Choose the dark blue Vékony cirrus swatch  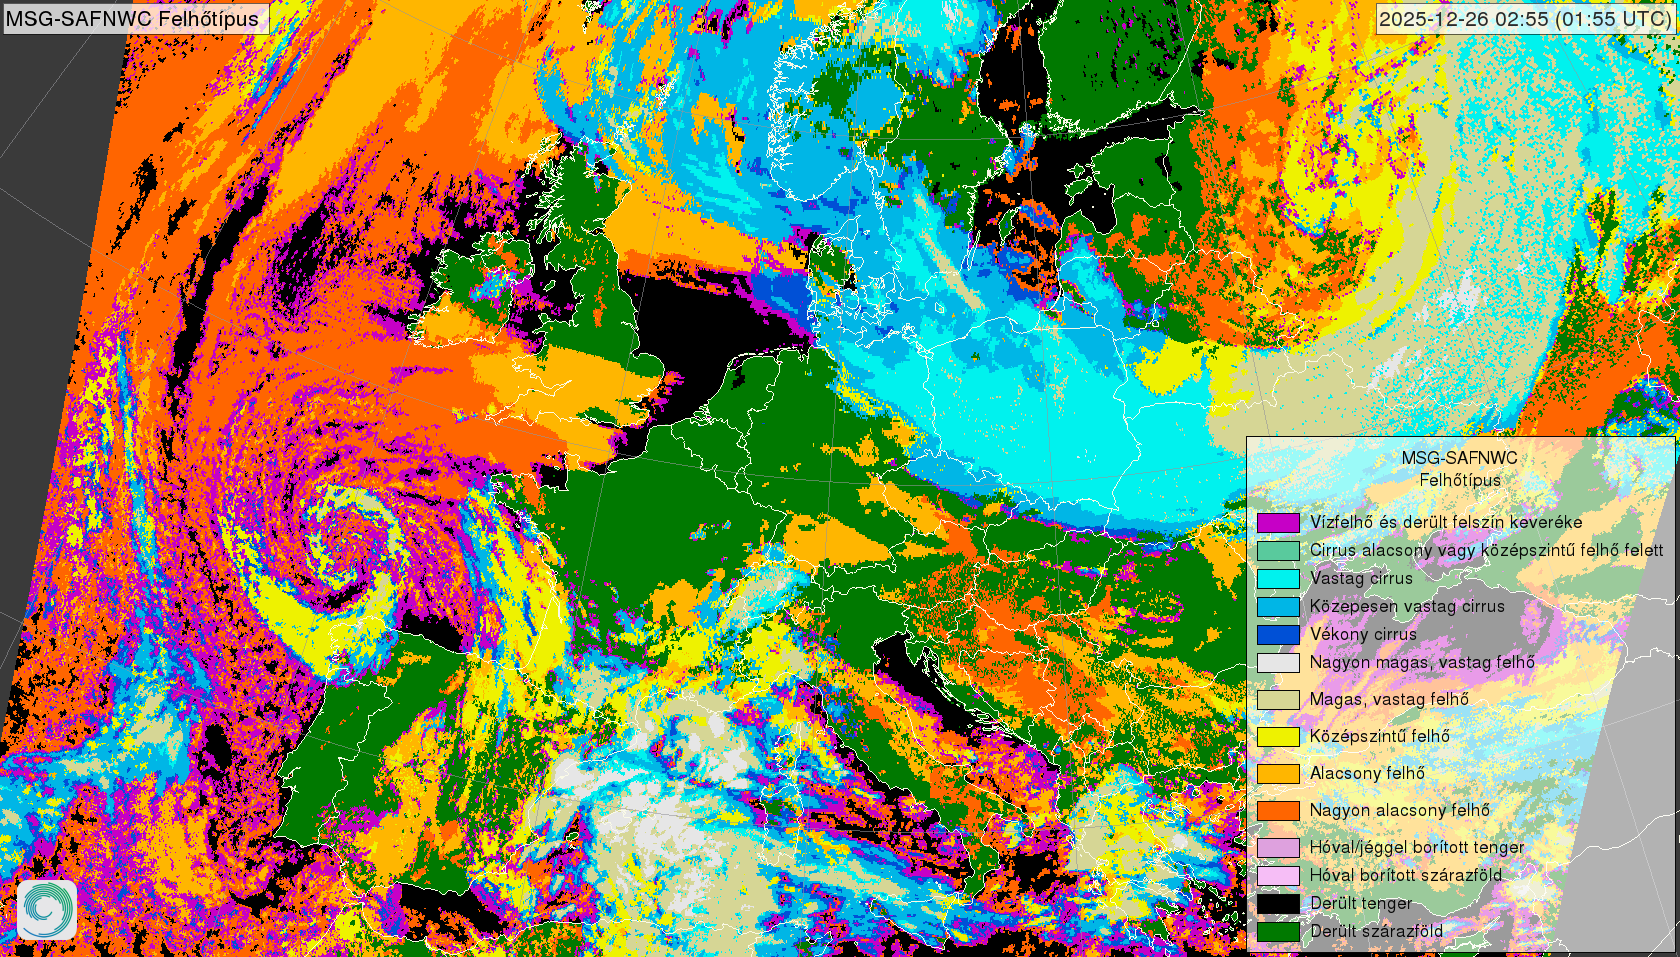1278,634
